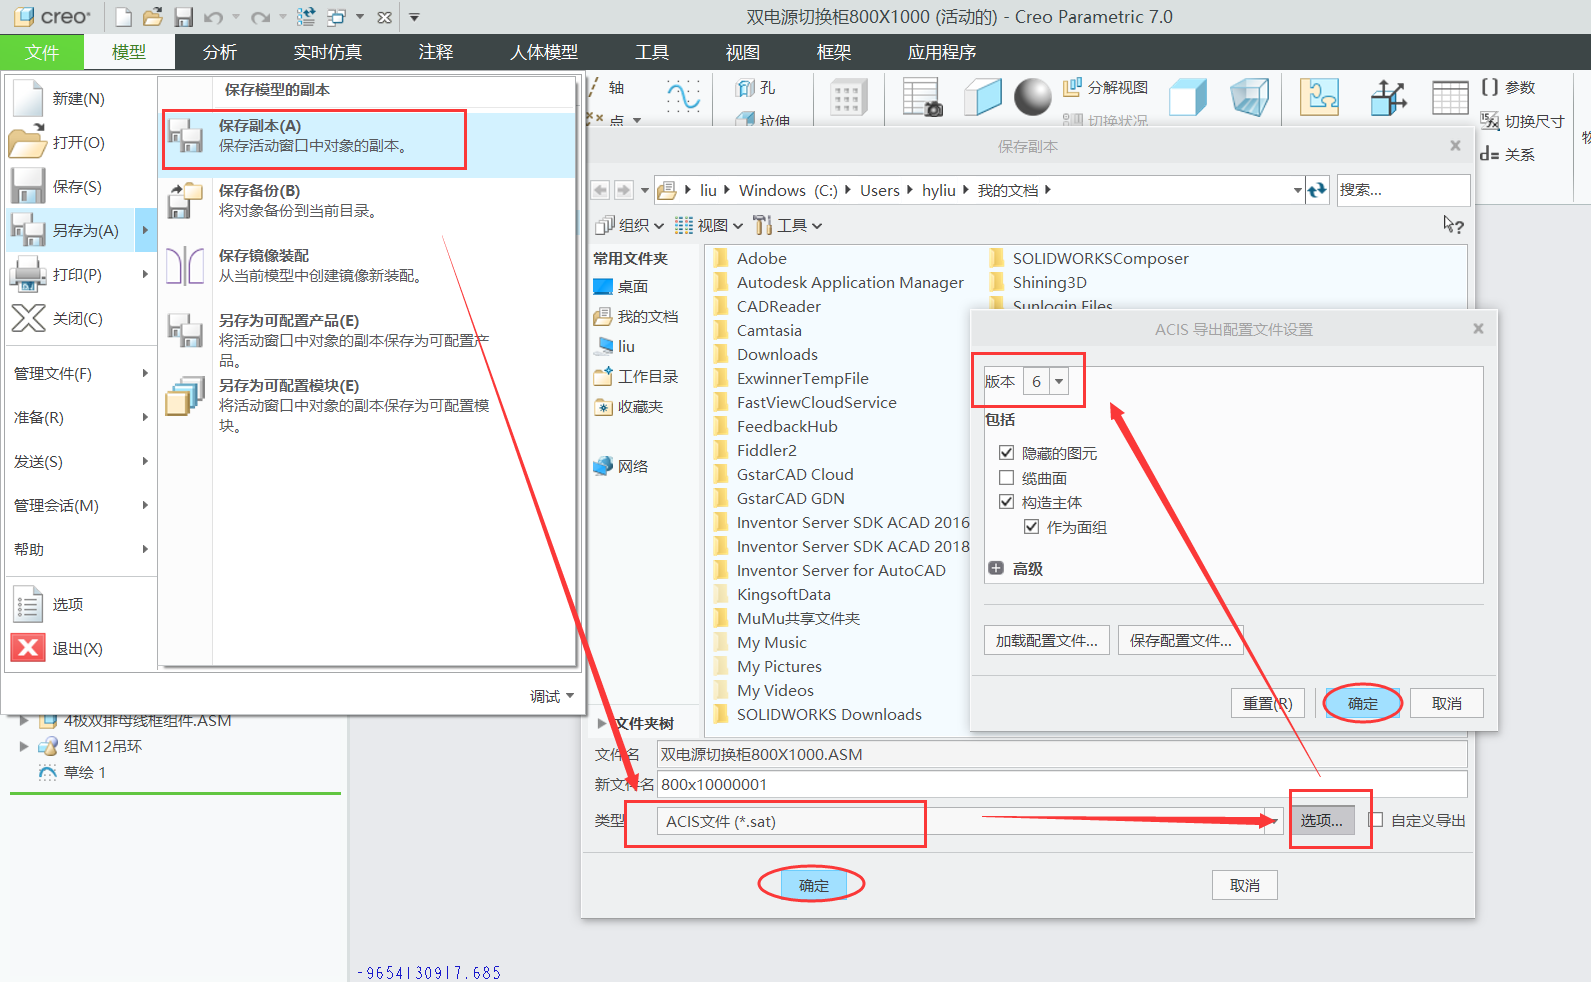Toggle the 缆曲面 checkbox

(1007, 478)
